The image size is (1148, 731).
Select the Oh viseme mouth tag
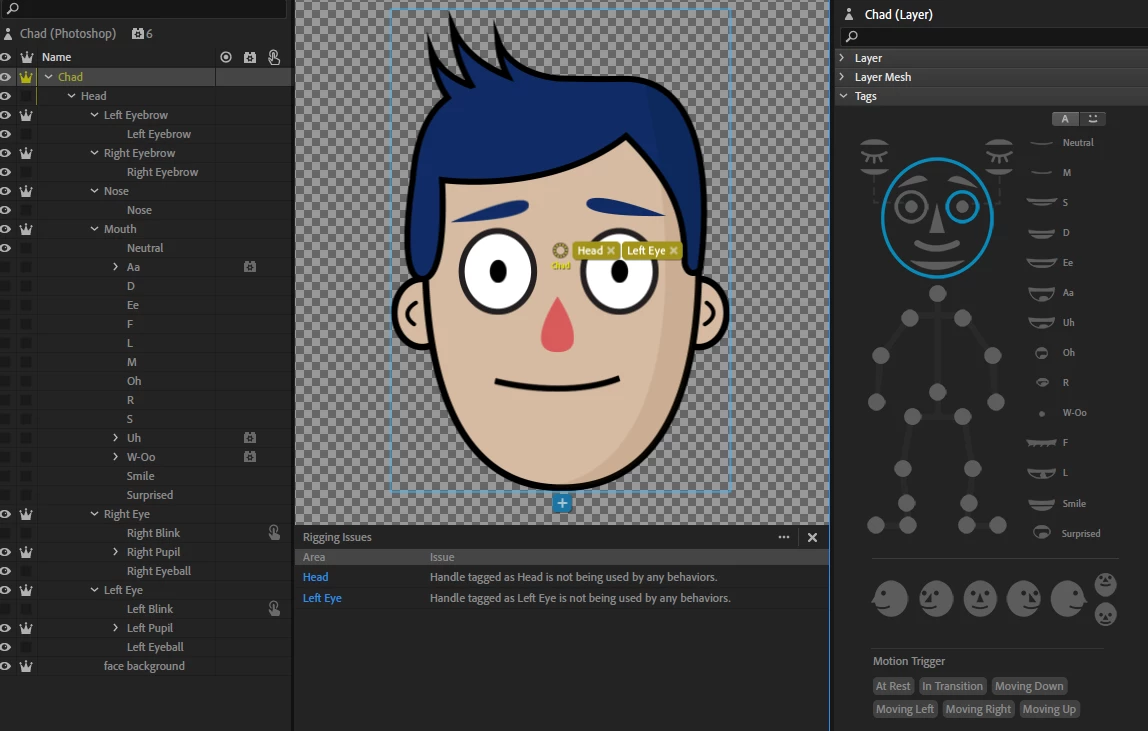1041,353
